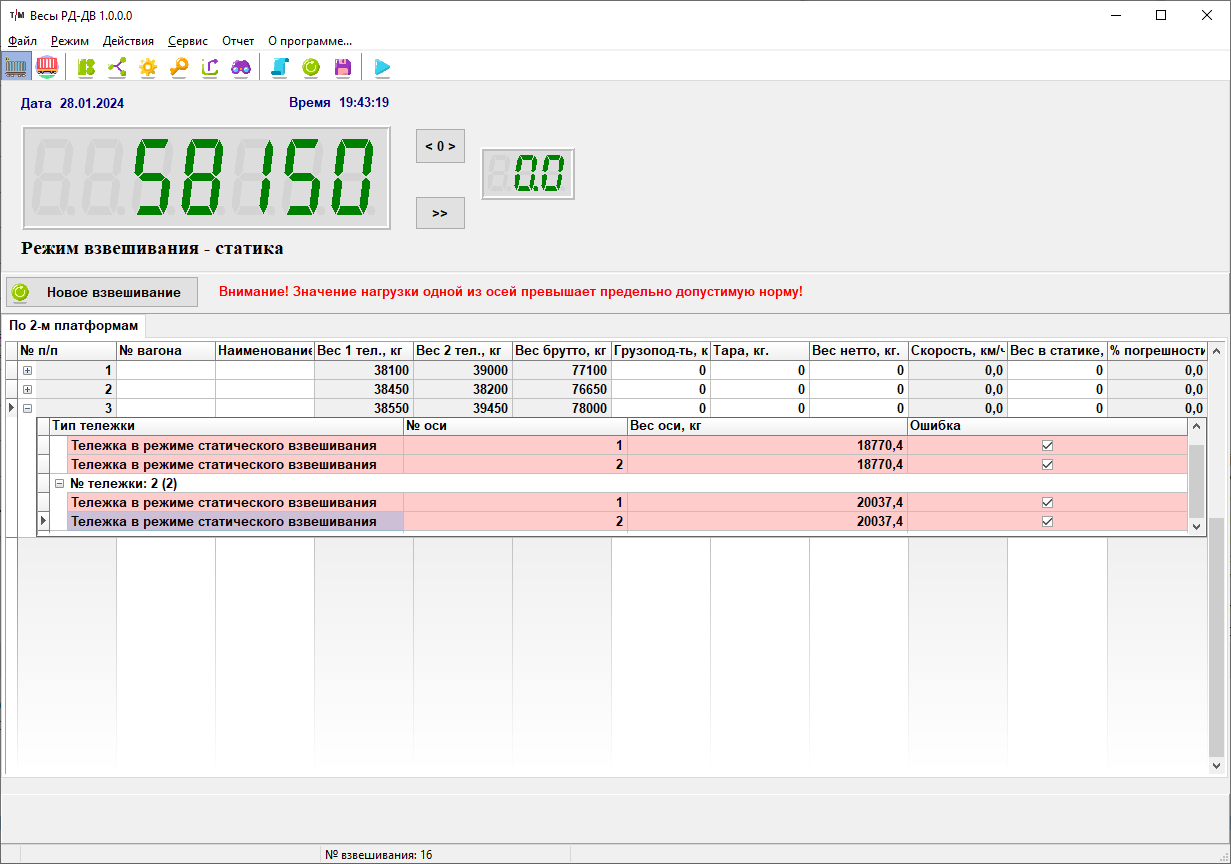
Task: Open the Сервис menu
Action: point(188,41)
